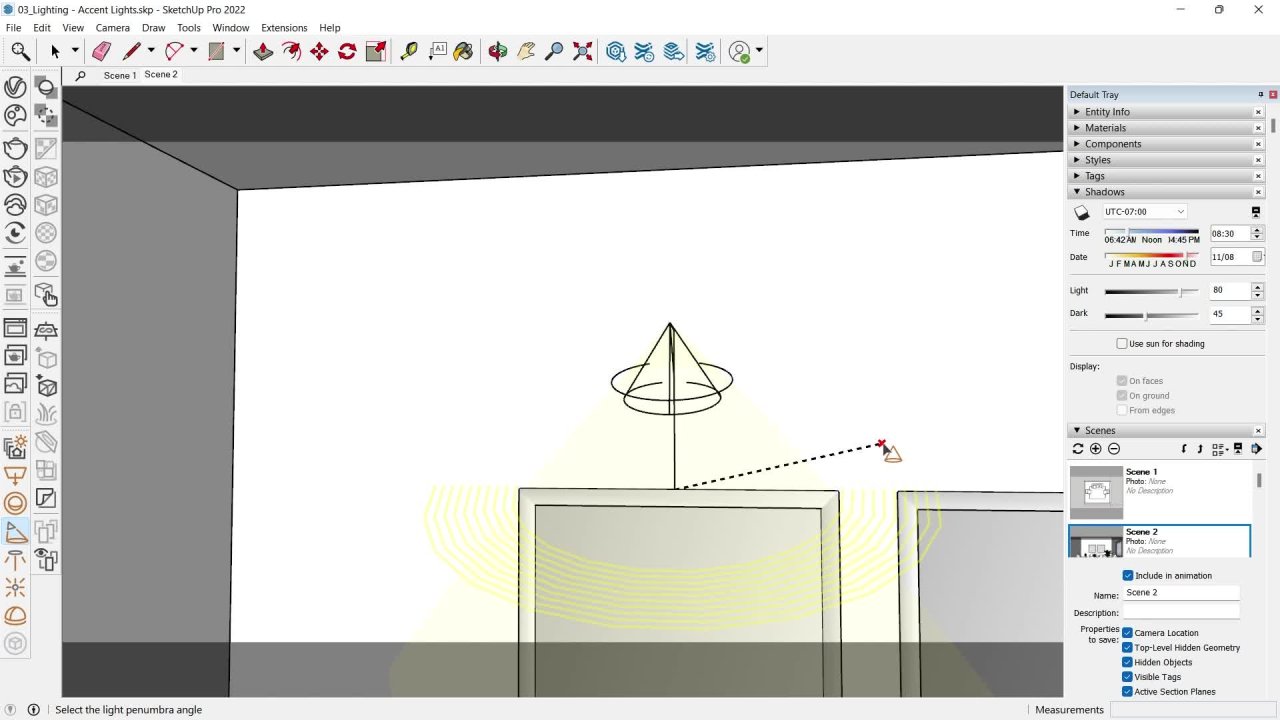Image resolution: width=1280 pixels, height=720 pixels.
Task: Collapse the Shadows panel
Action: pyautogui.click(x=1104, y=192)
